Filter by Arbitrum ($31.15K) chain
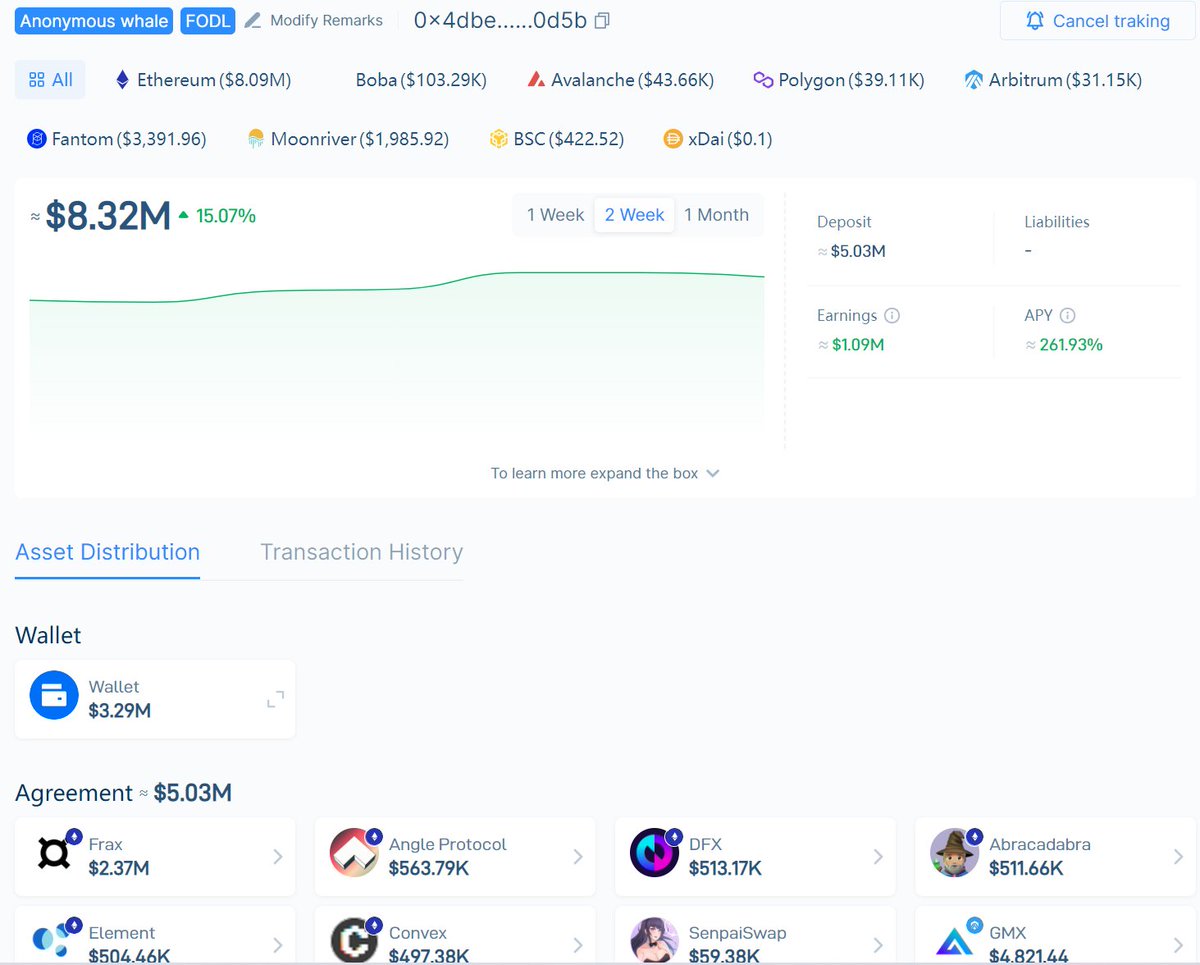This screenshot has height=965, width=1200. pos(1053,80)
